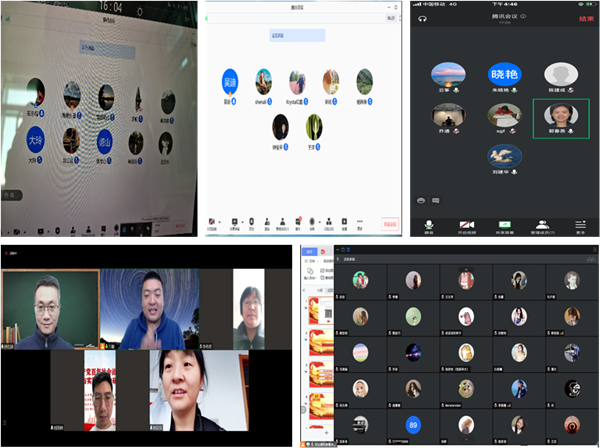The image size is (600, 448).
Task: Click the blue tab in the presentation window
Action: [310, 253]
